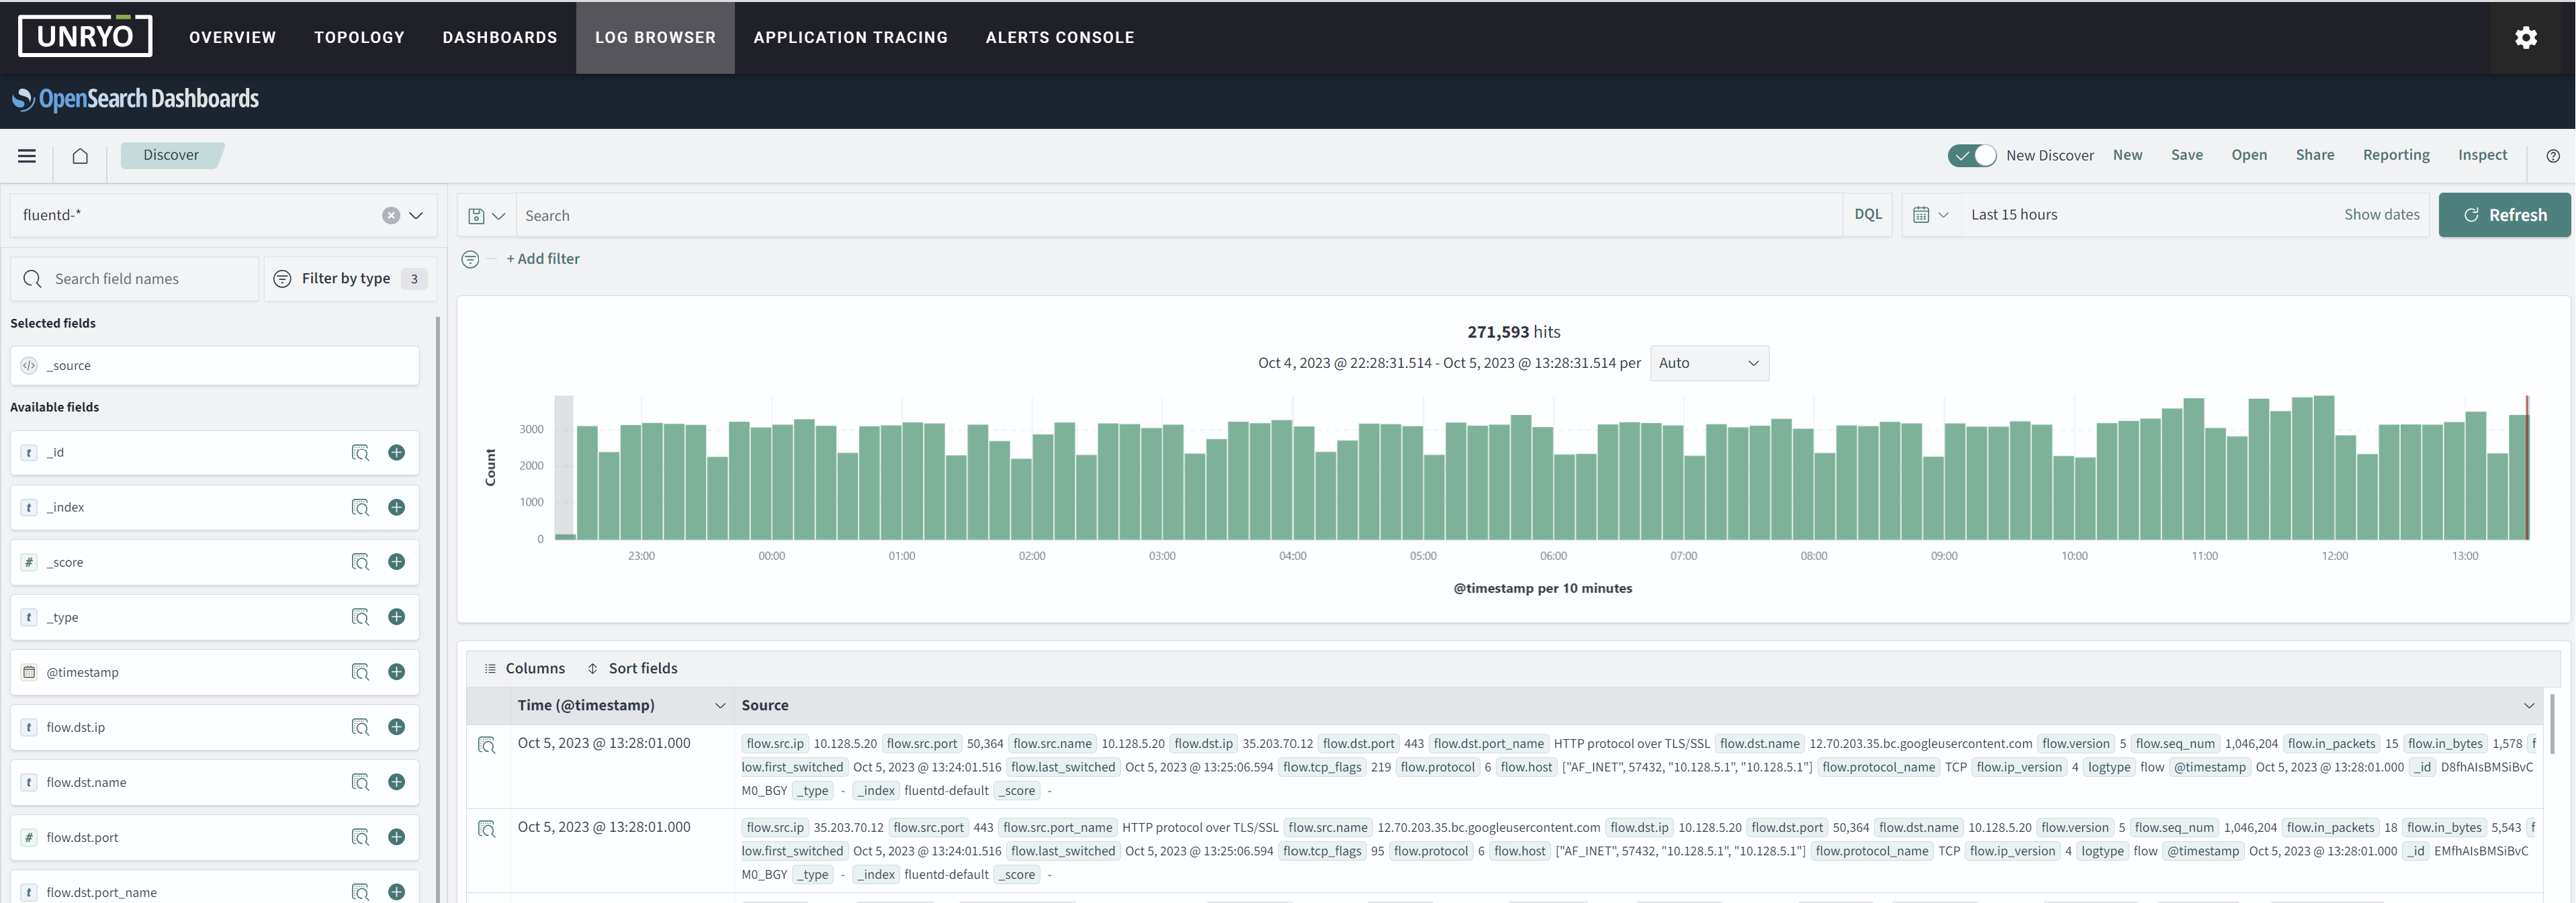Select LOG BROWSER tab
This screenshot has width=2576, height=903.
click(655, 38)
